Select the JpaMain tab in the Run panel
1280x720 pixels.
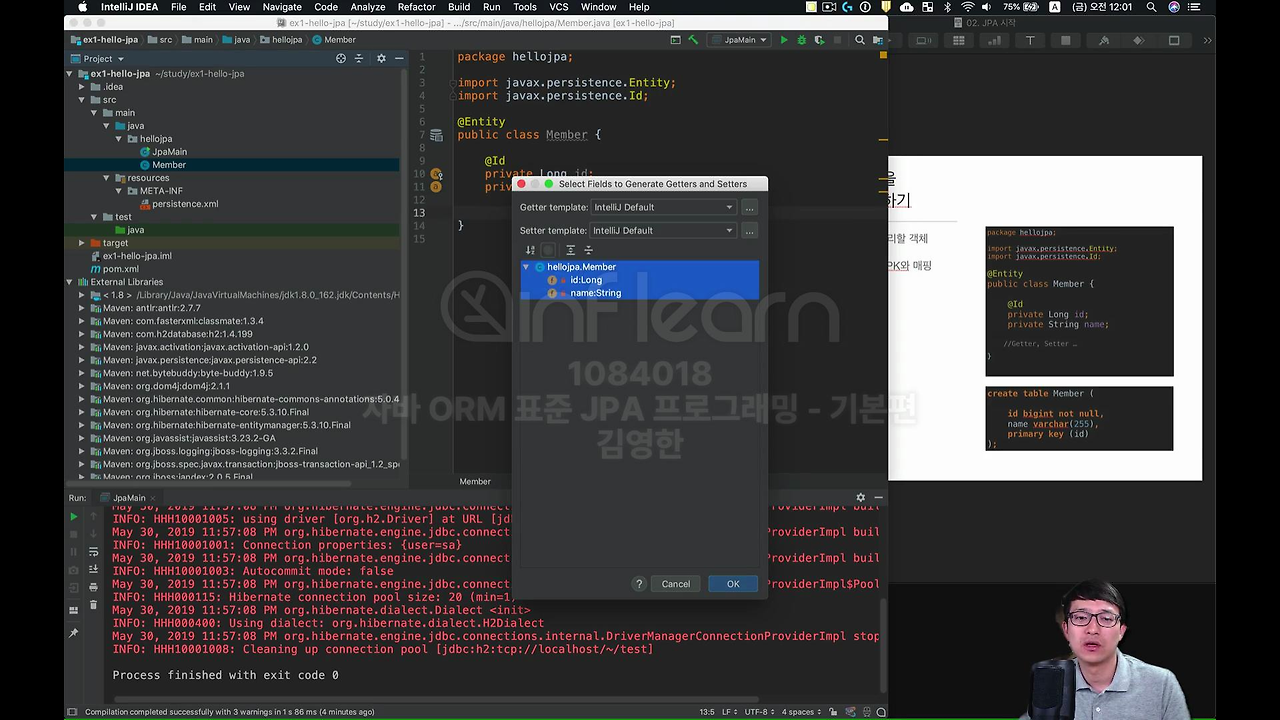129,497
